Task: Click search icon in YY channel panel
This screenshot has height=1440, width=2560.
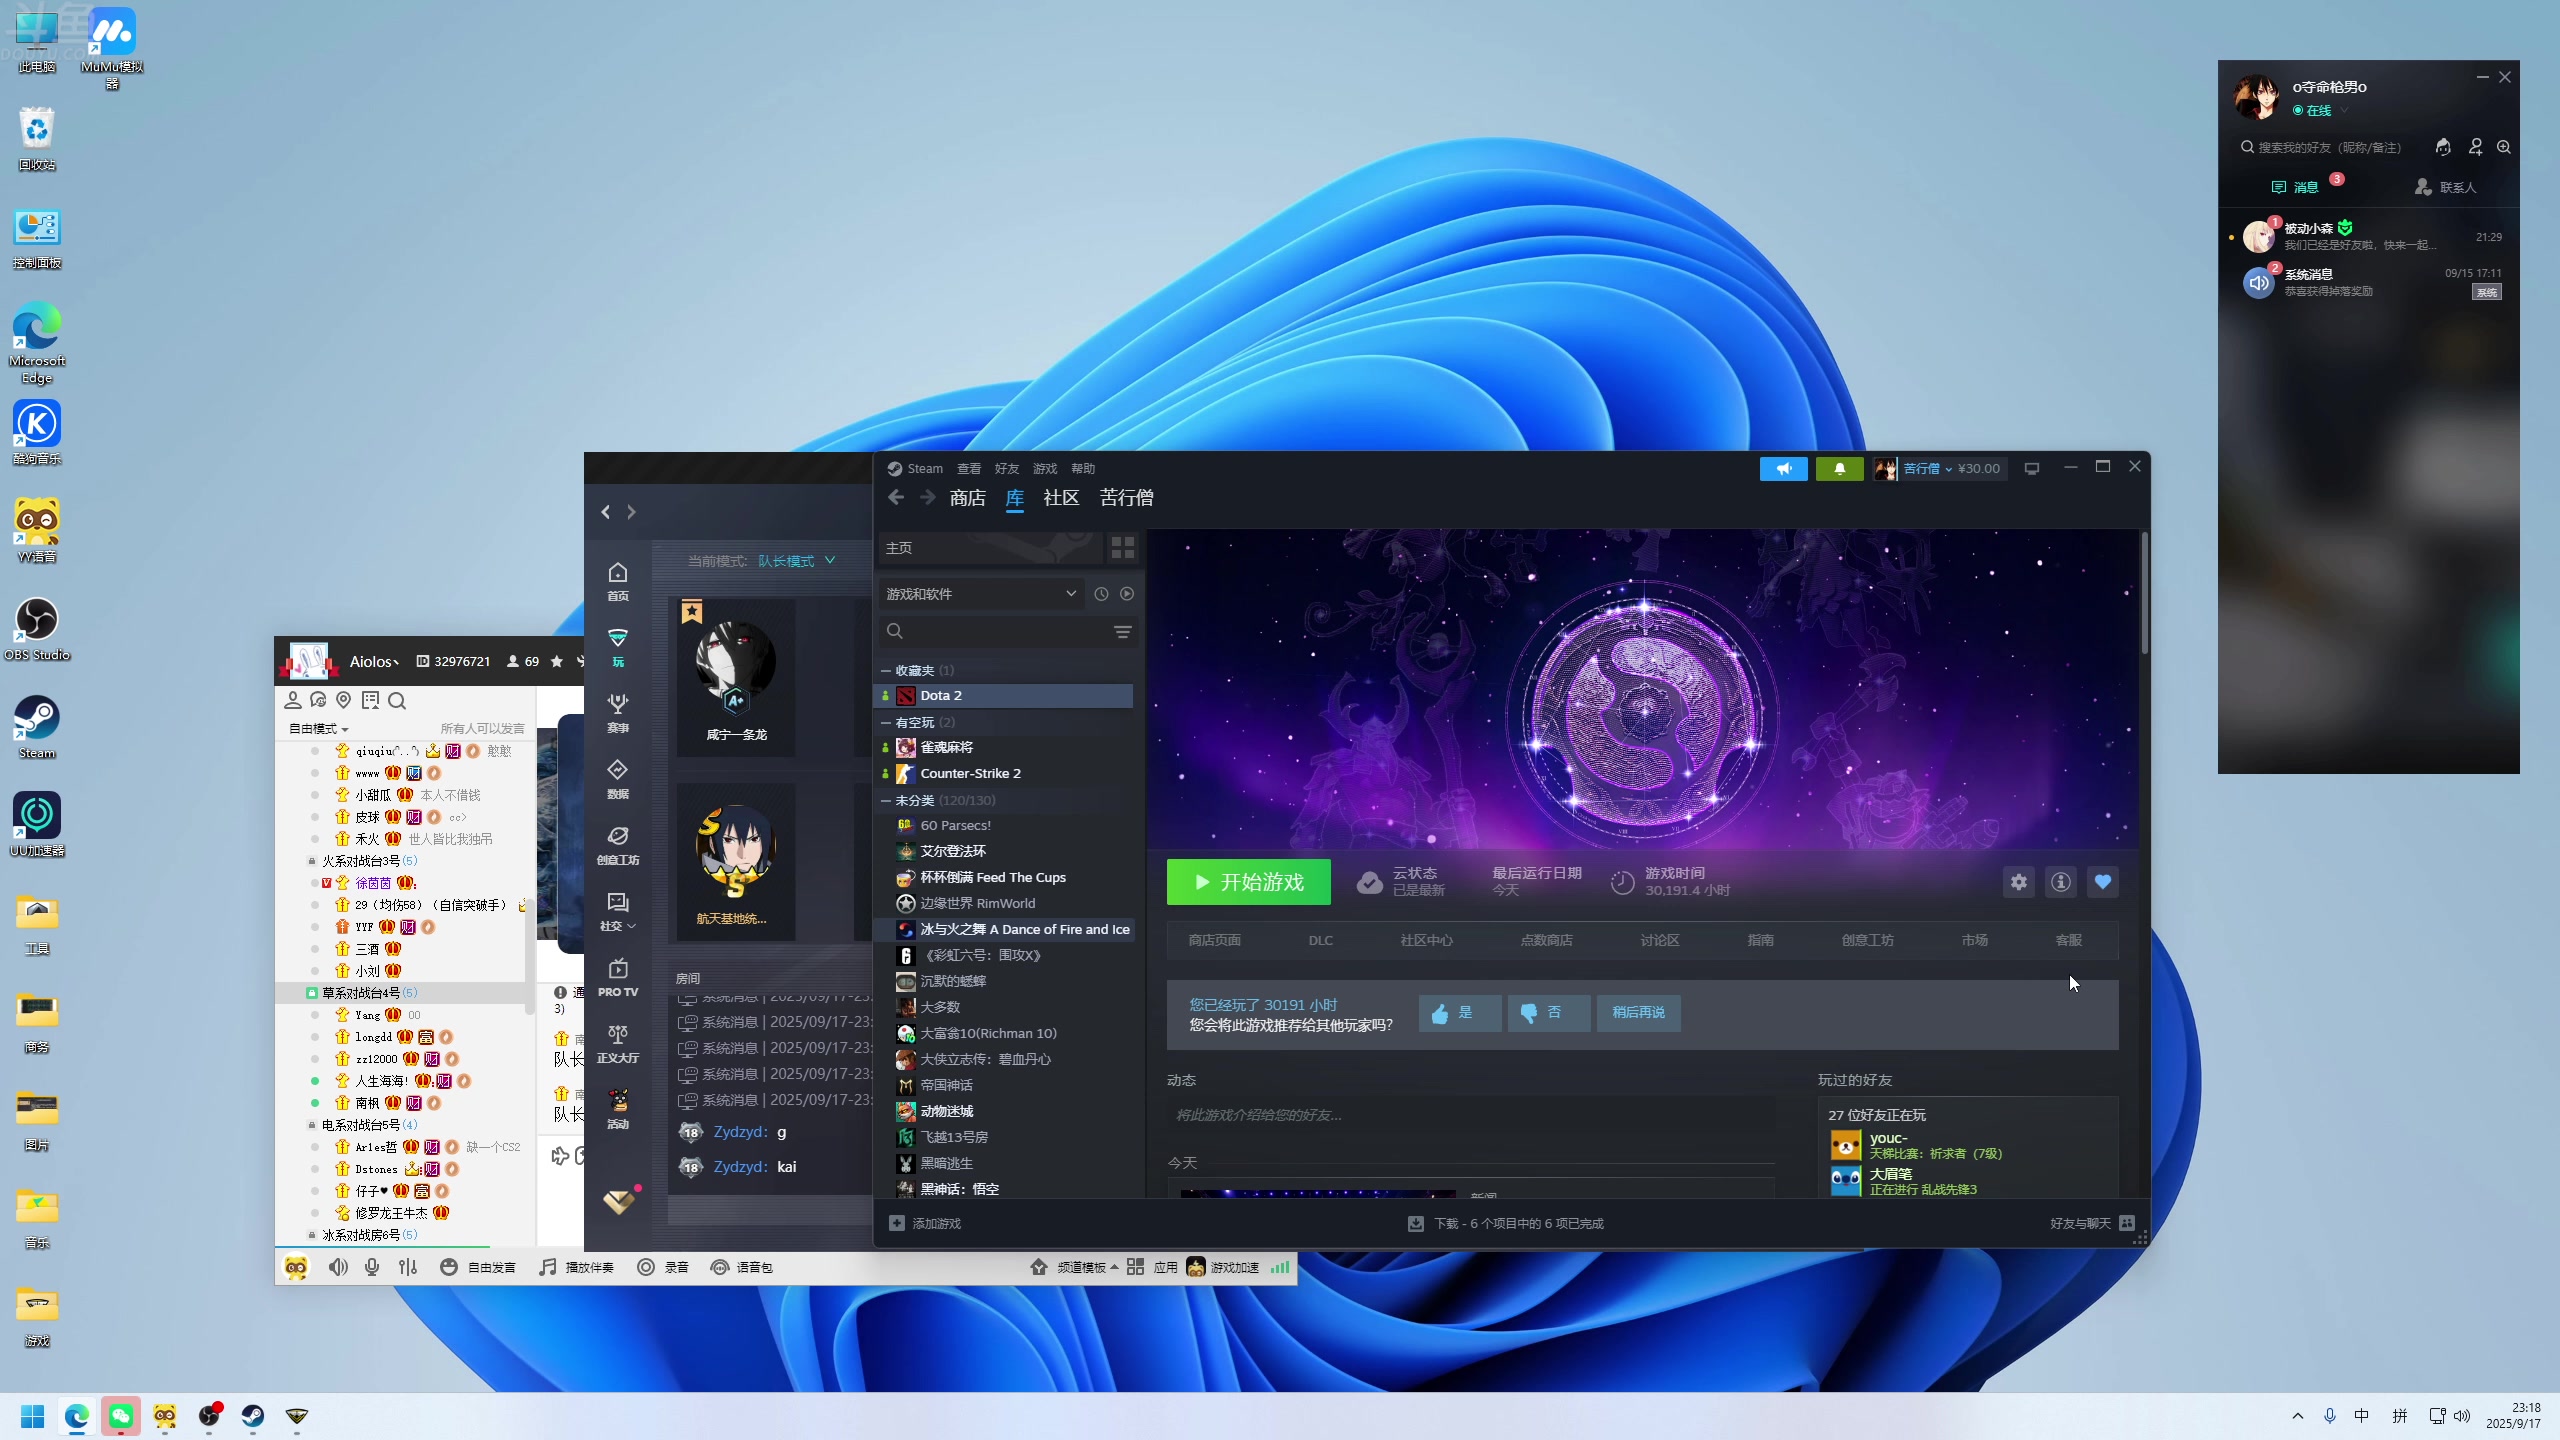Action: tap(397, 701)
